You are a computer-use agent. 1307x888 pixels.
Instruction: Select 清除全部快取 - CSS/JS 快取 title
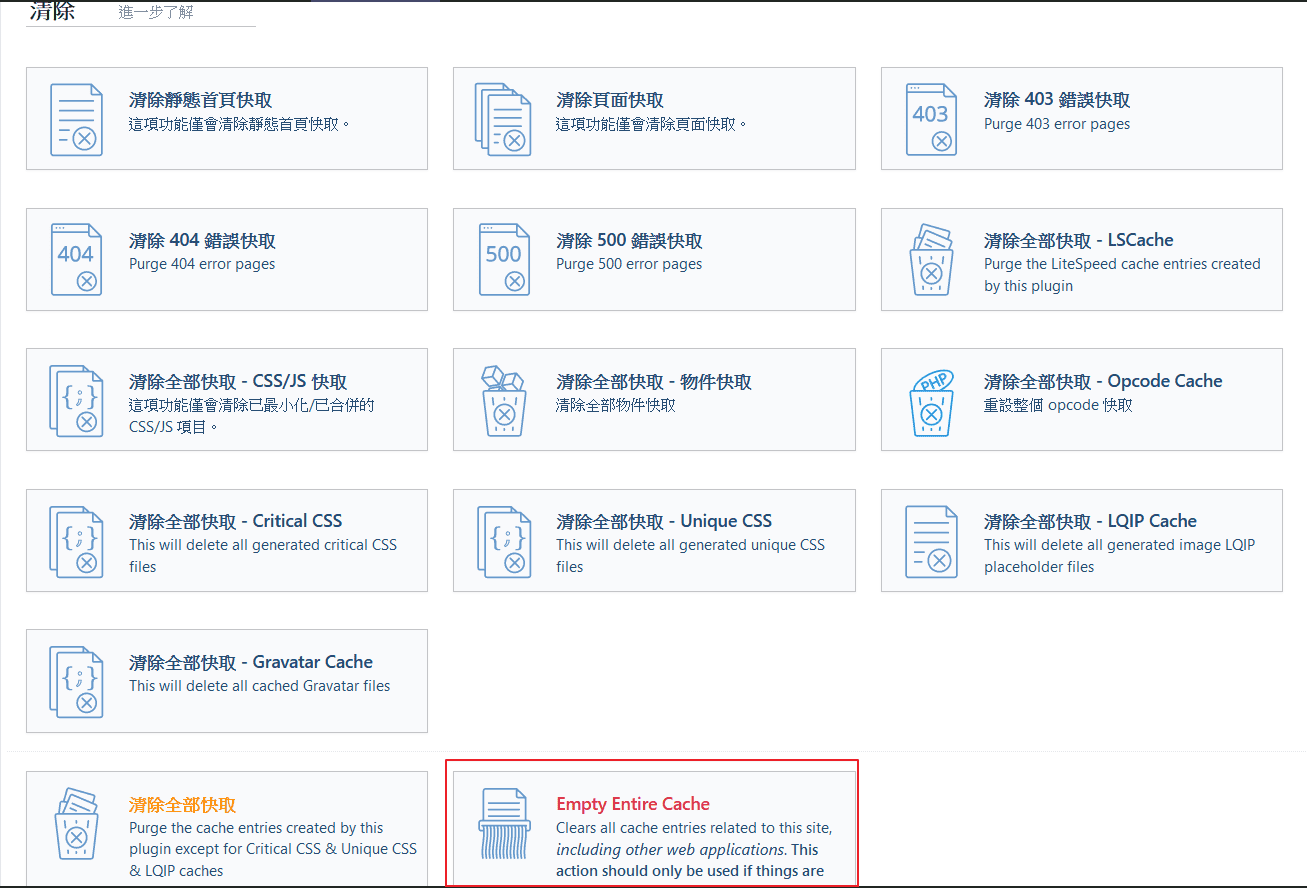click(x=238, y=381)
